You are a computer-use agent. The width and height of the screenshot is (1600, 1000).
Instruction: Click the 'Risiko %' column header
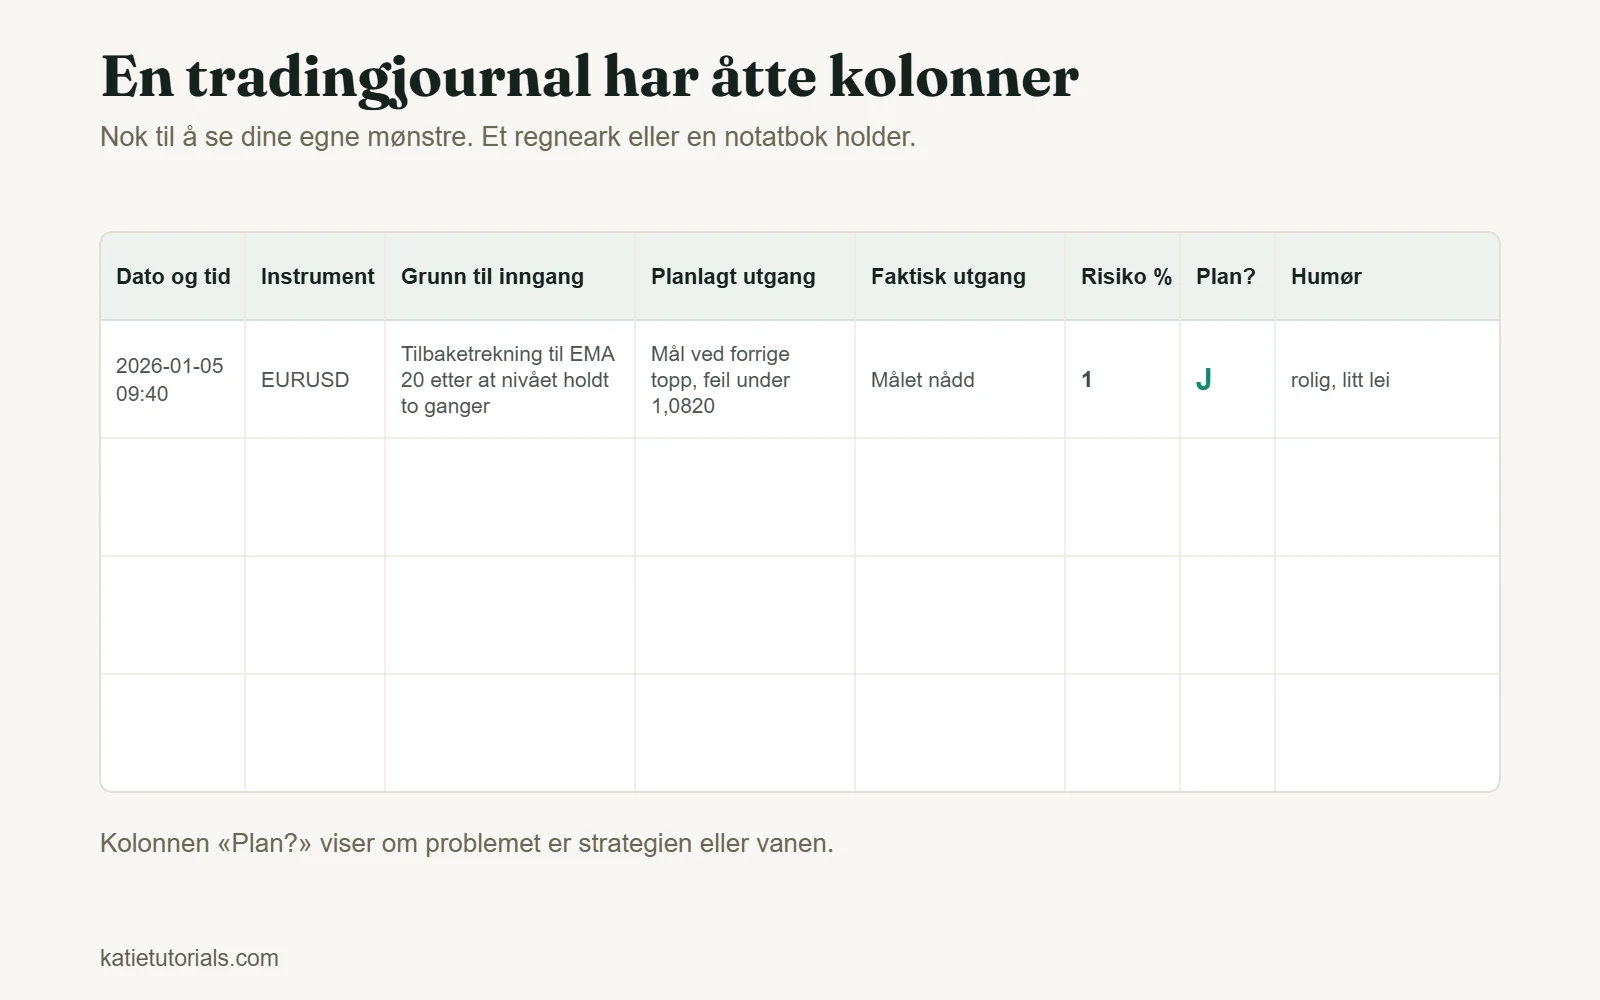coord(1122,277)
